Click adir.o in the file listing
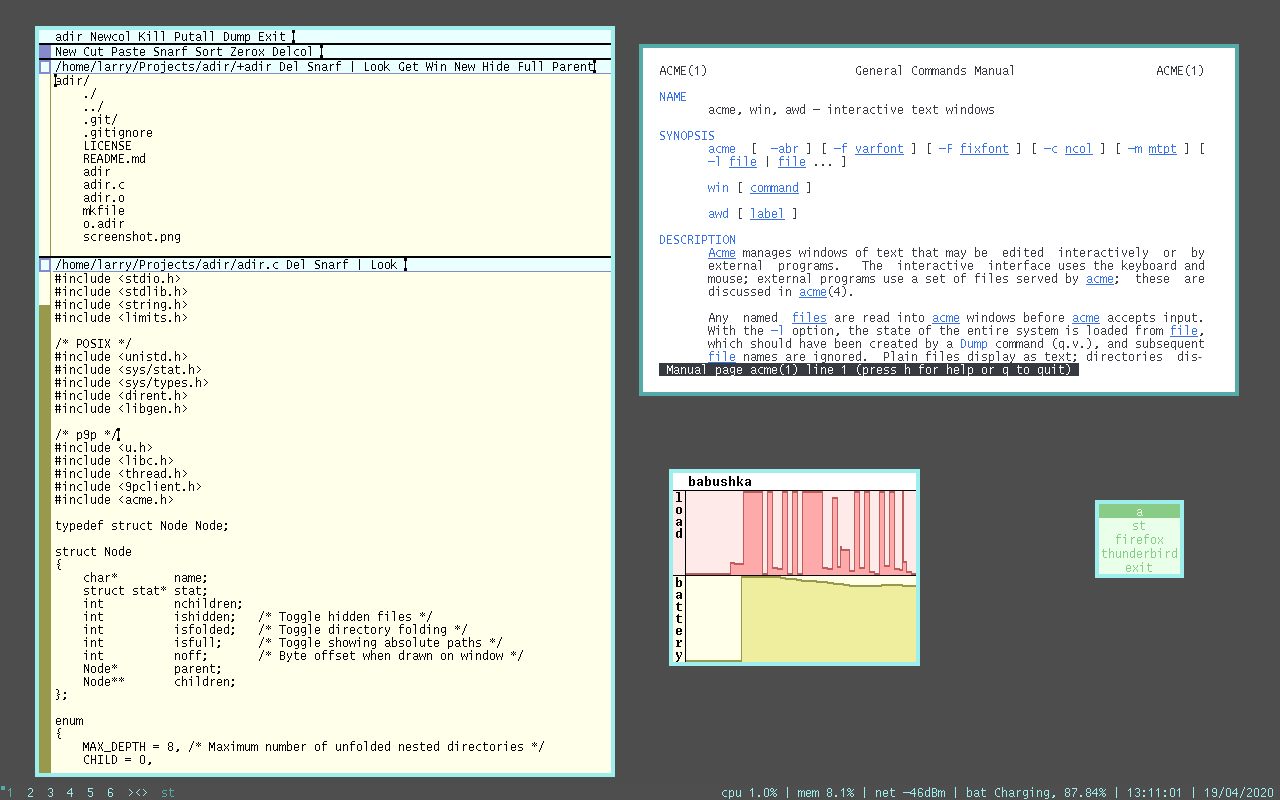This screenshot has height=800, width=1280. click(x=104, y=198)
